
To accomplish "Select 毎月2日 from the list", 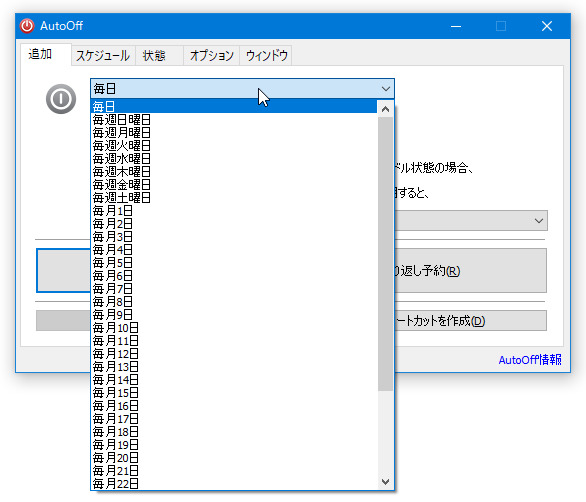I will (x=234, y=224).
